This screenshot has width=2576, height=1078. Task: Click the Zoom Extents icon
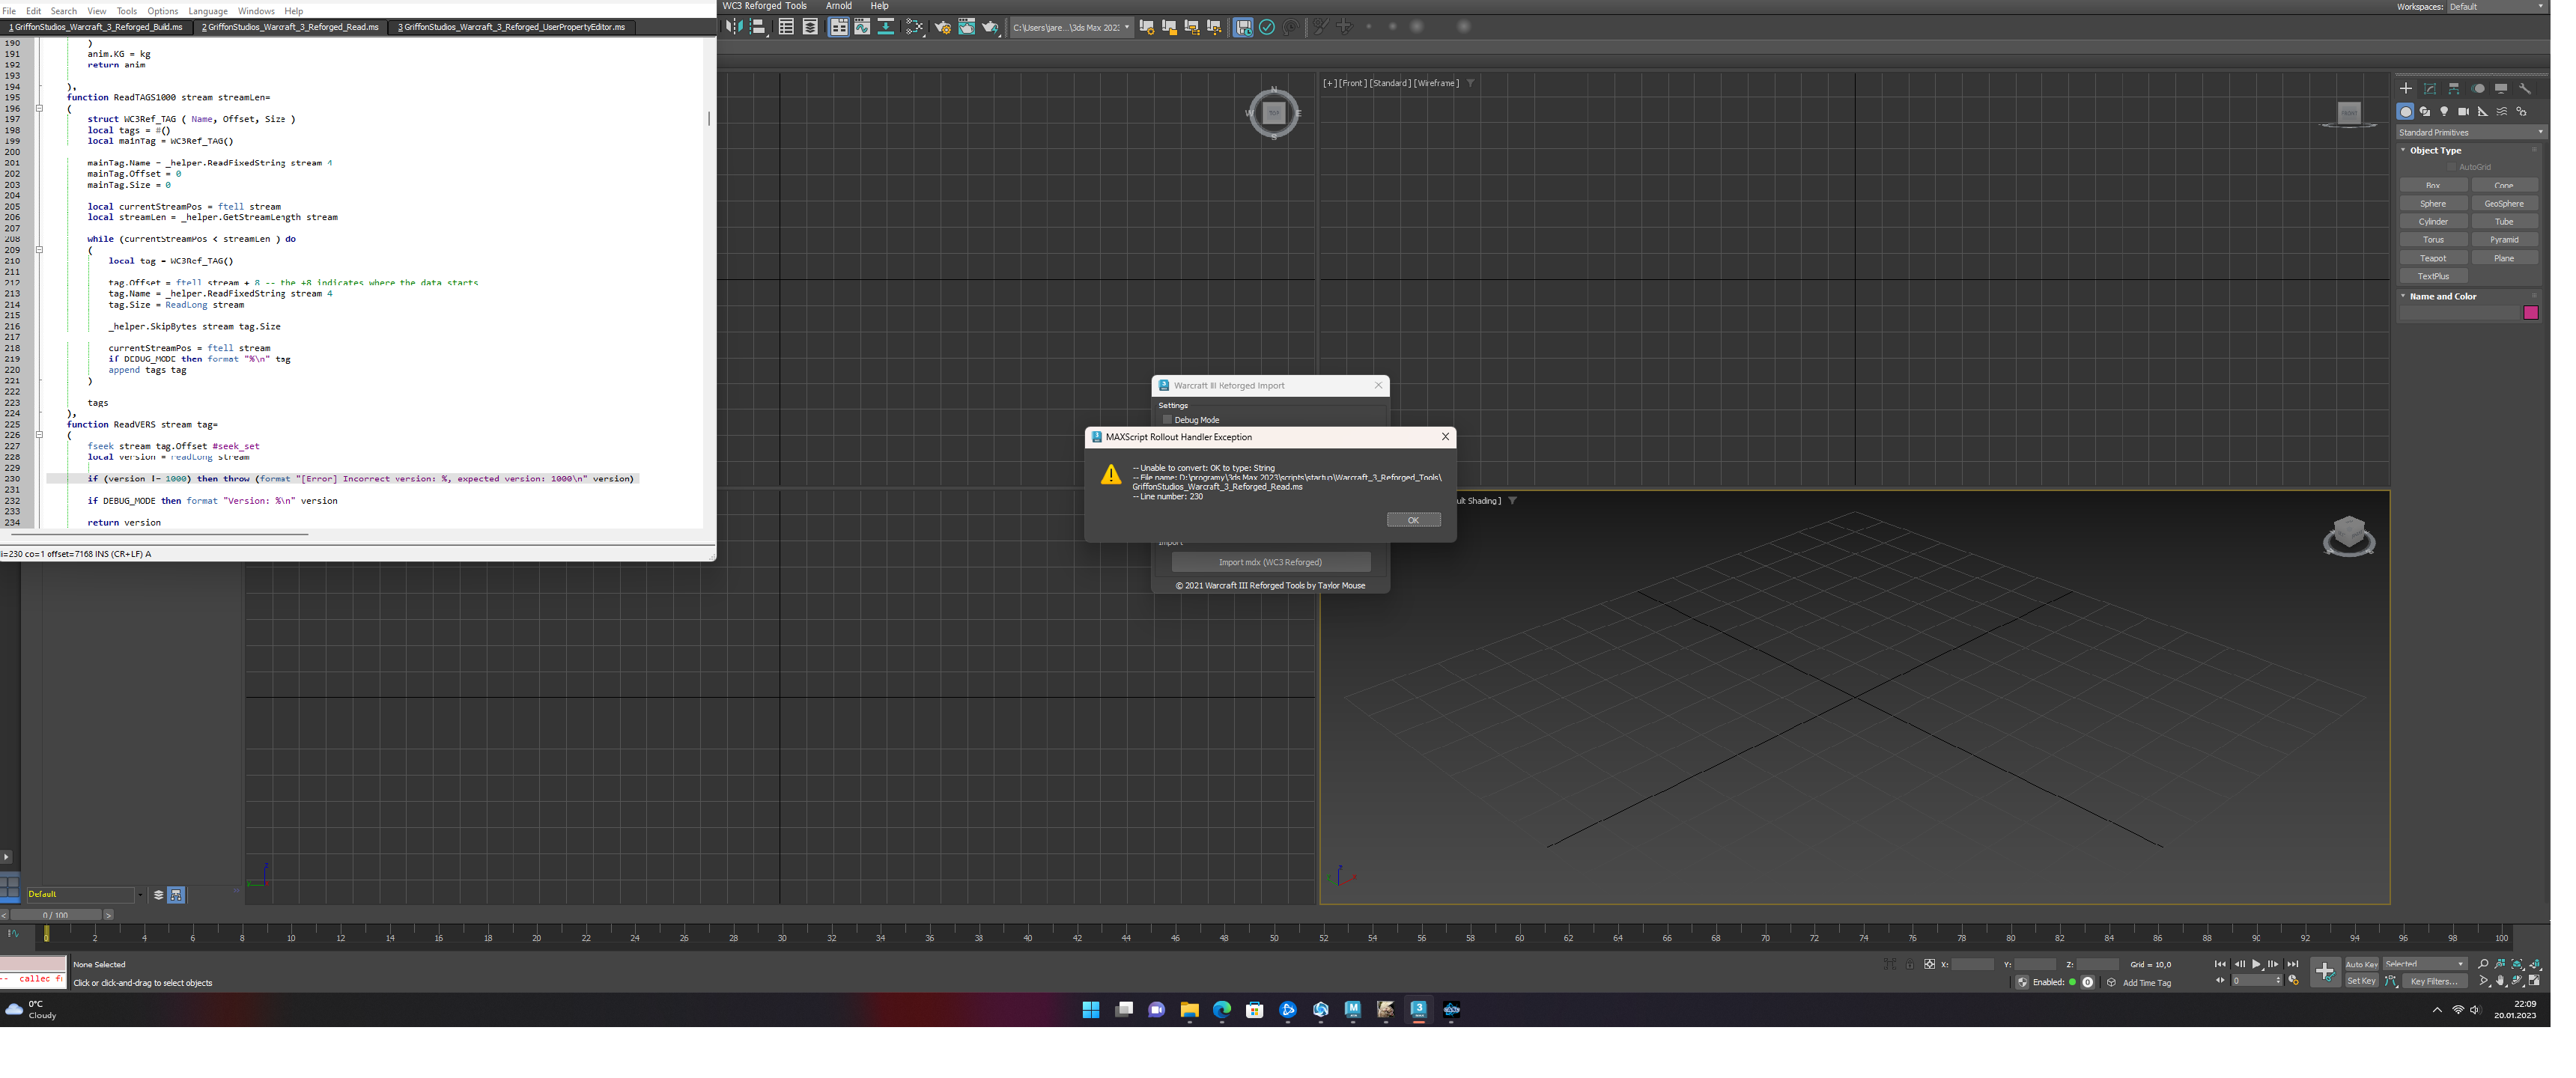2517,964
